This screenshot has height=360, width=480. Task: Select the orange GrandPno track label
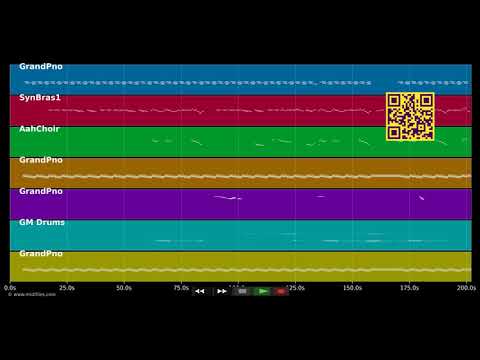coord(41,160)
